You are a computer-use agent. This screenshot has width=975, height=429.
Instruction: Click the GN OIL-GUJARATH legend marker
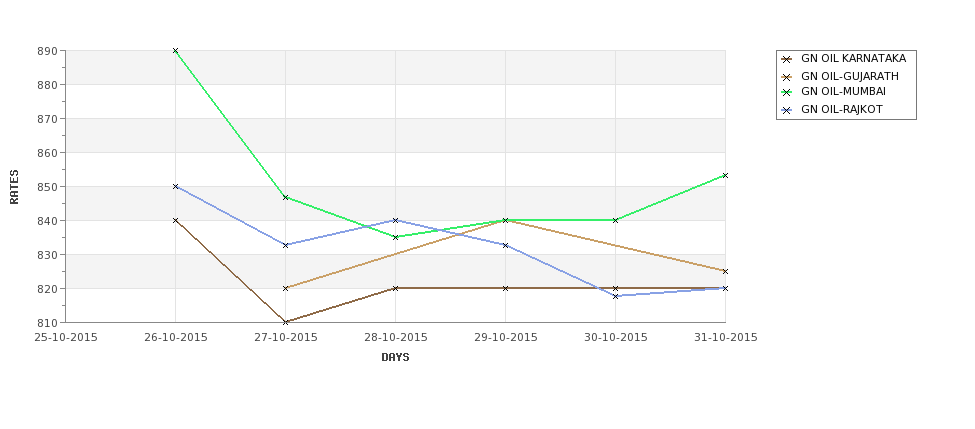(x=787, y=77)
